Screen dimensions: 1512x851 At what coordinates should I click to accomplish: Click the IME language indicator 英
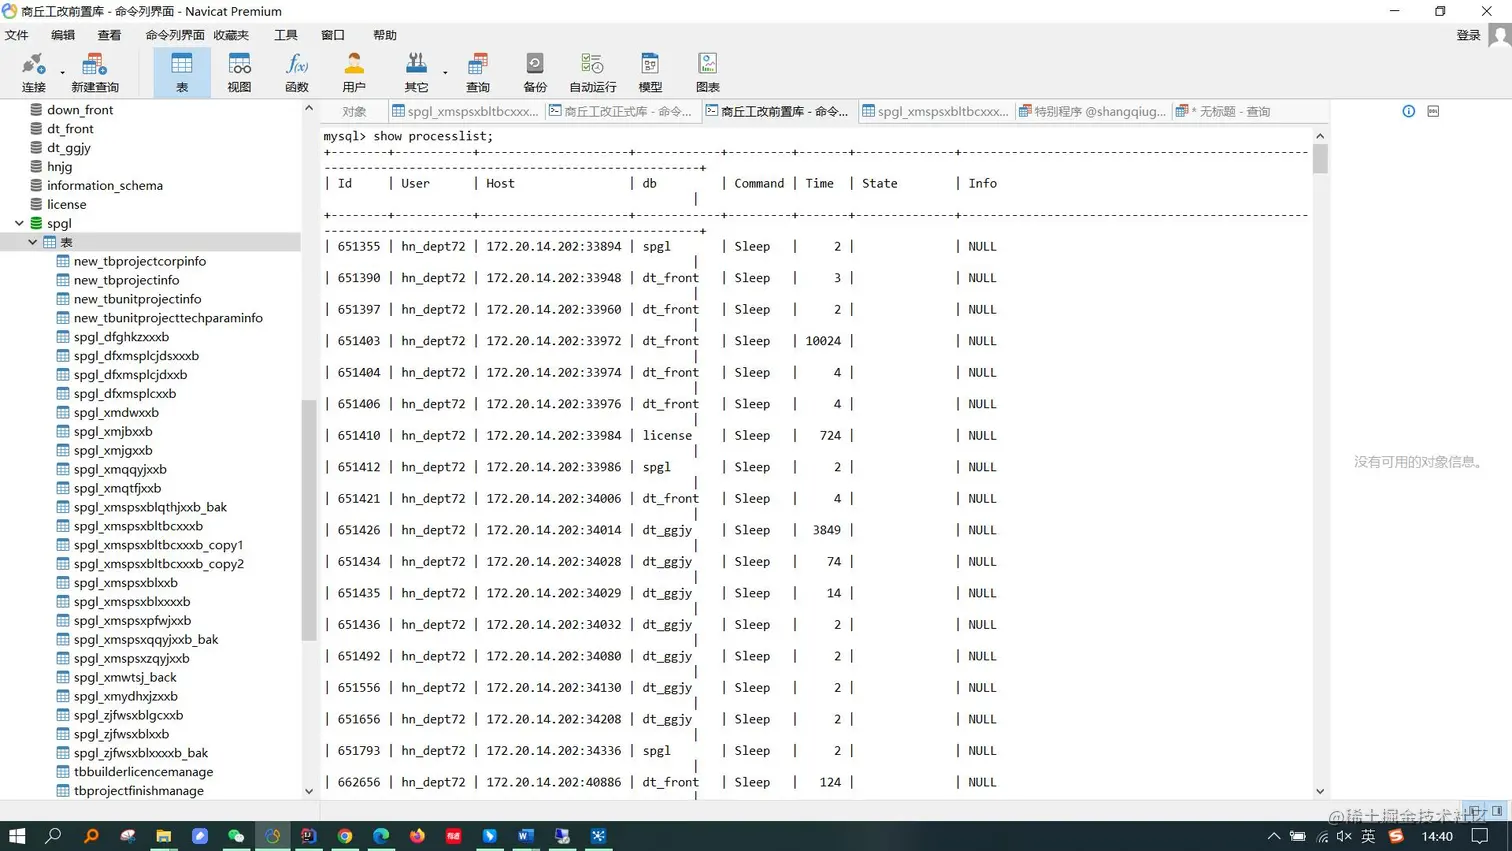point(1368,836)
